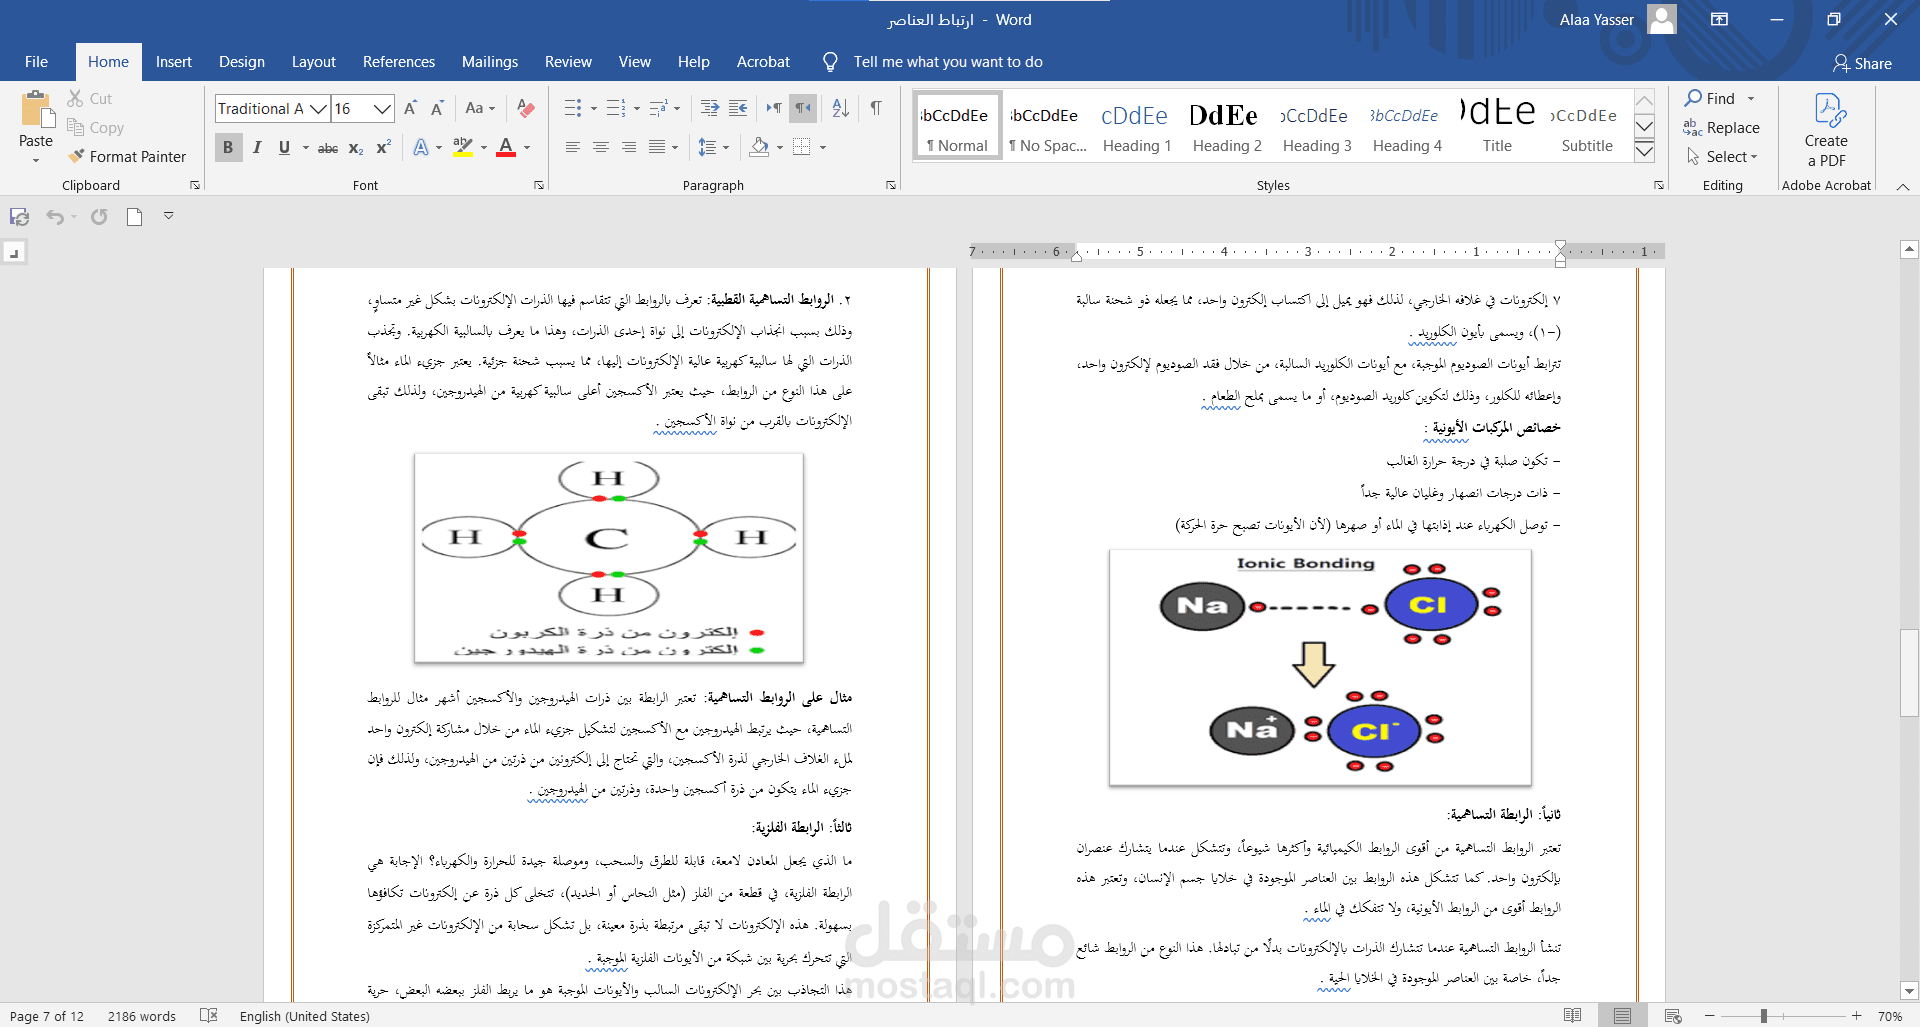Switch to the Acrobat tab
The image size is (1920, 1027).
[x=763, y=62]
